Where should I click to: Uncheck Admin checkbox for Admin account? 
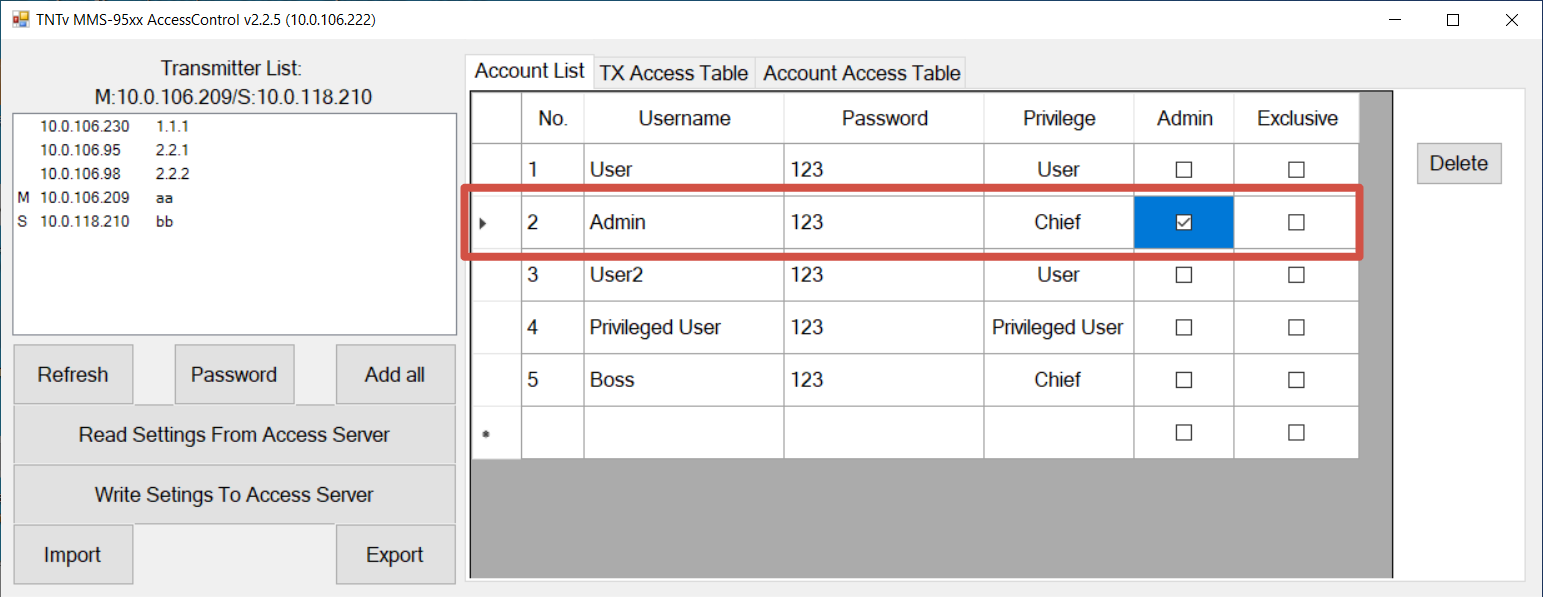coord(1184,223)
